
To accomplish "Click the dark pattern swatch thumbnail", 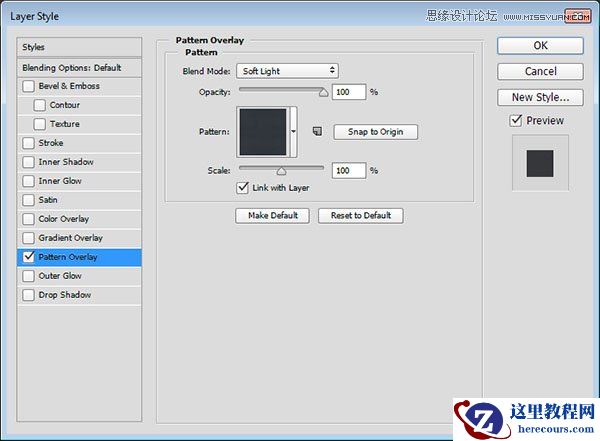I will point(263,132).
